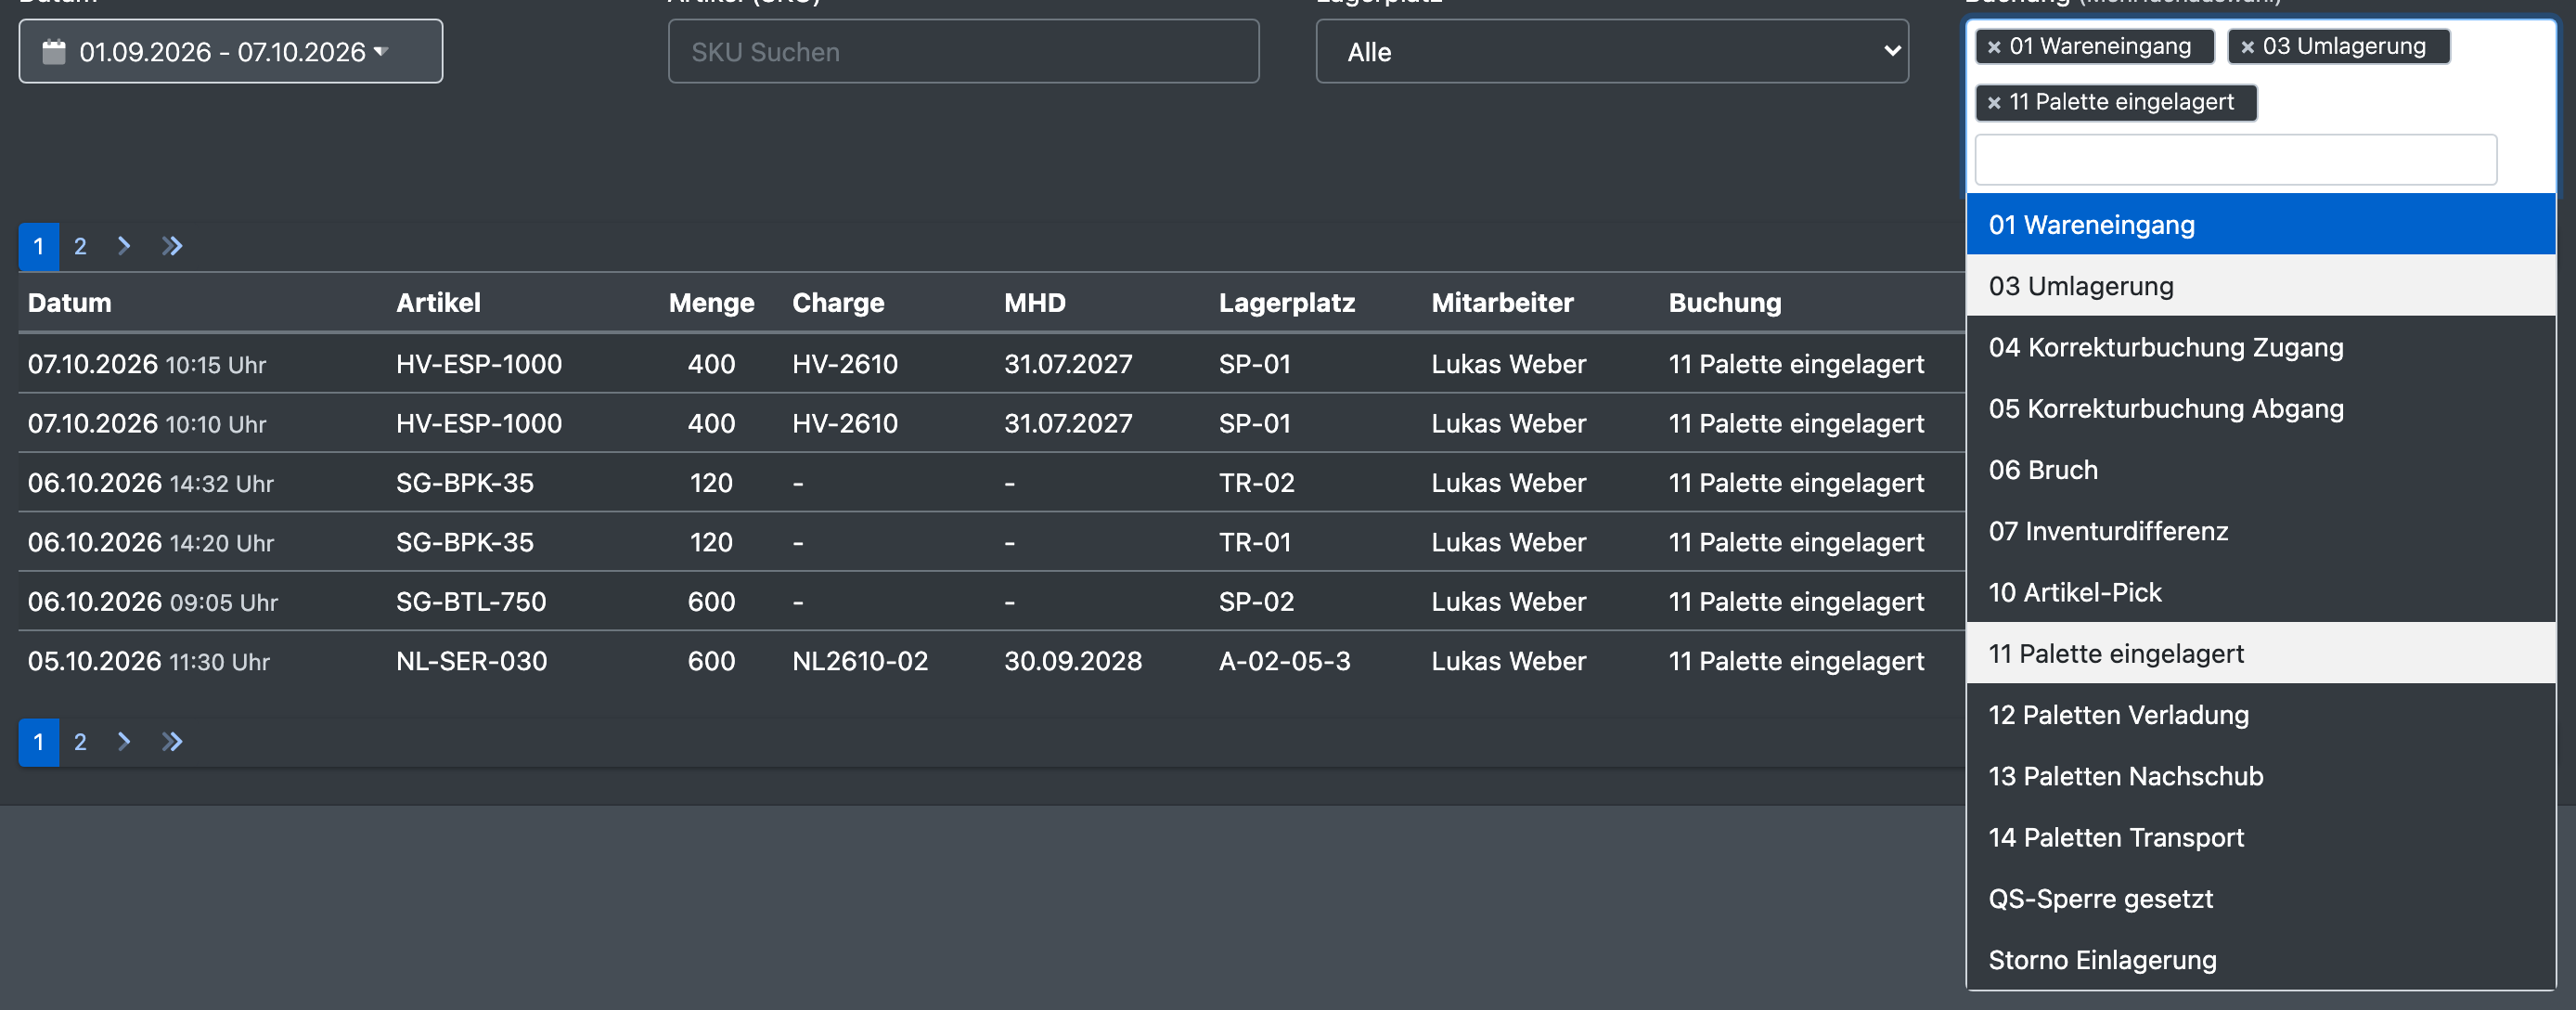Click the NL-SER-030 article cell
Image resolution: width=2576 pixels, height=1010 pixels.
(x=472, y=661)
